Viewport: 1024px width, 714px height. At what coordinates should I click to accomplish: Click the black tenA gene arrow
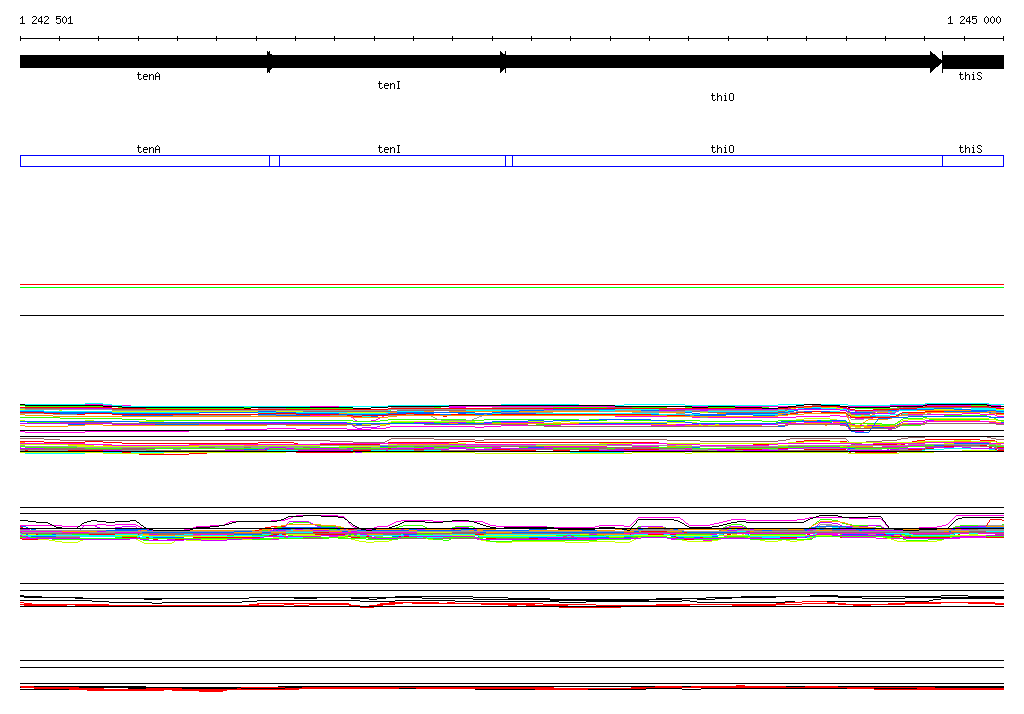click(143, 62)
